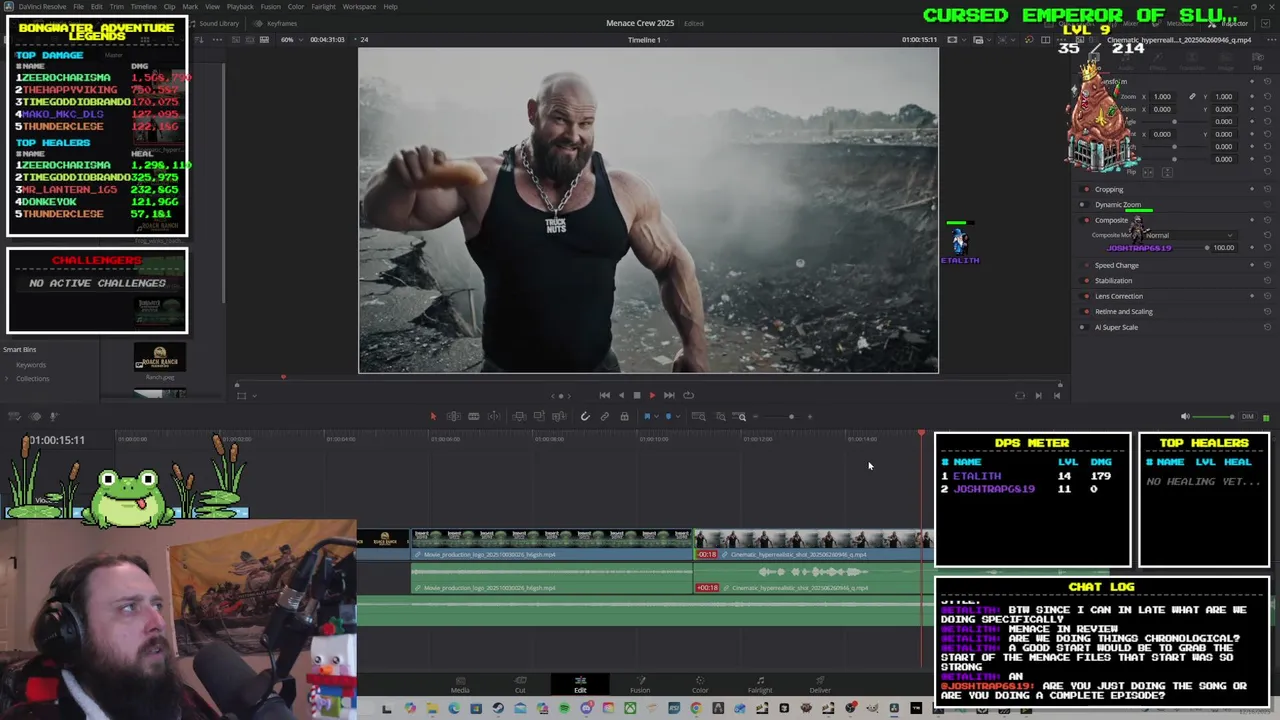
Task: Open the 60% viewer zoom dropdown
Action: click(290, 39)
